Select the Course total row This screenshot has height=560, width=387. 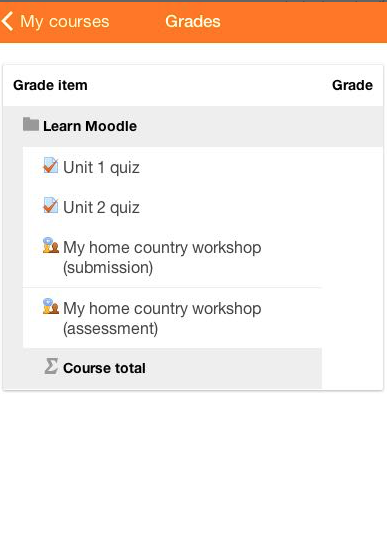[172, 368]
